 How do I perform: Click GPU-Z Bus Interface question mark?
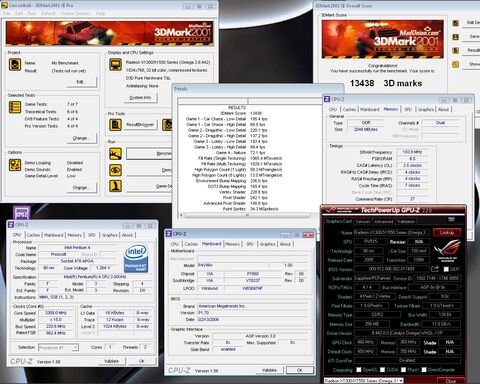coord(460,287)
